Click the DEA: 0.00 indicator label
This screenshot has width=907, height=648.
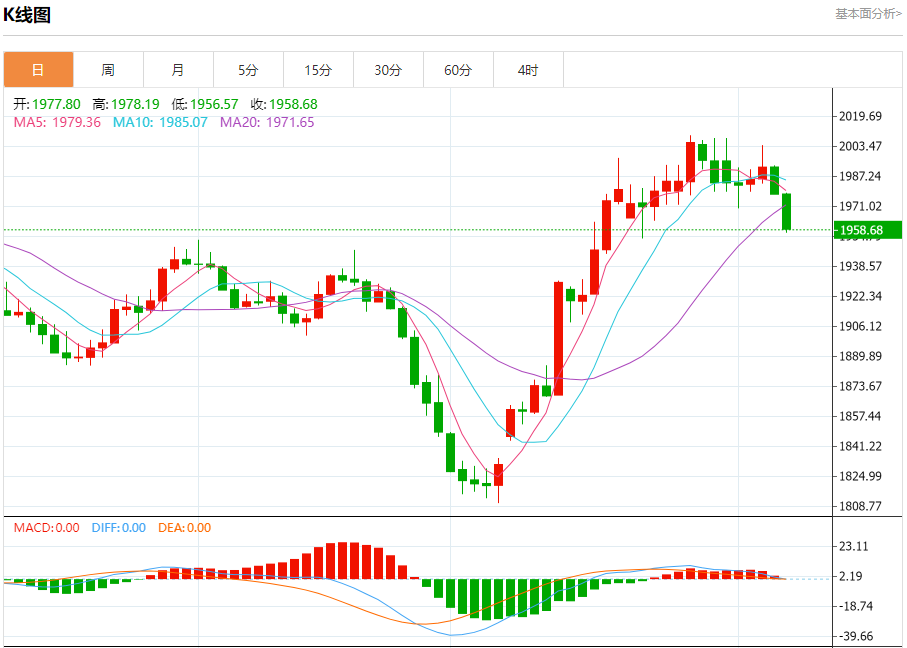pyautogui.click(x=185, y=528)
